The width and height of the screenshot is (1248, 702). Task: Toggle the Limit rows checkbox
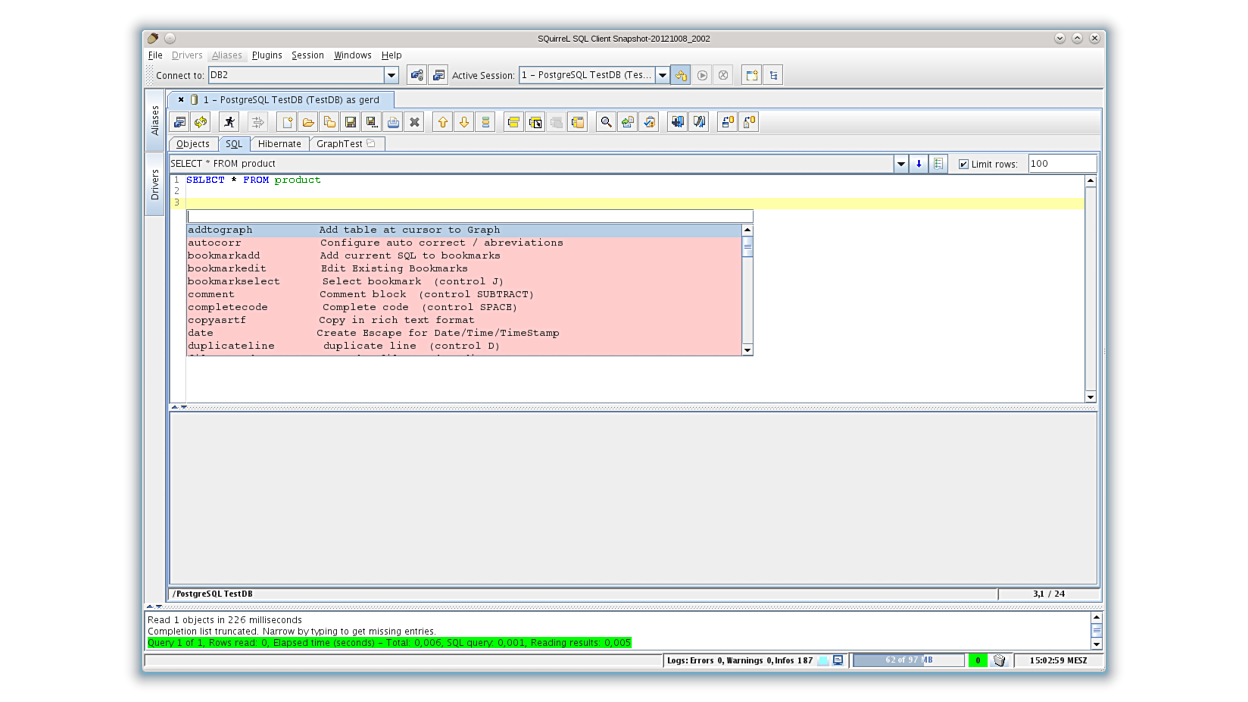tap(964, 164)
